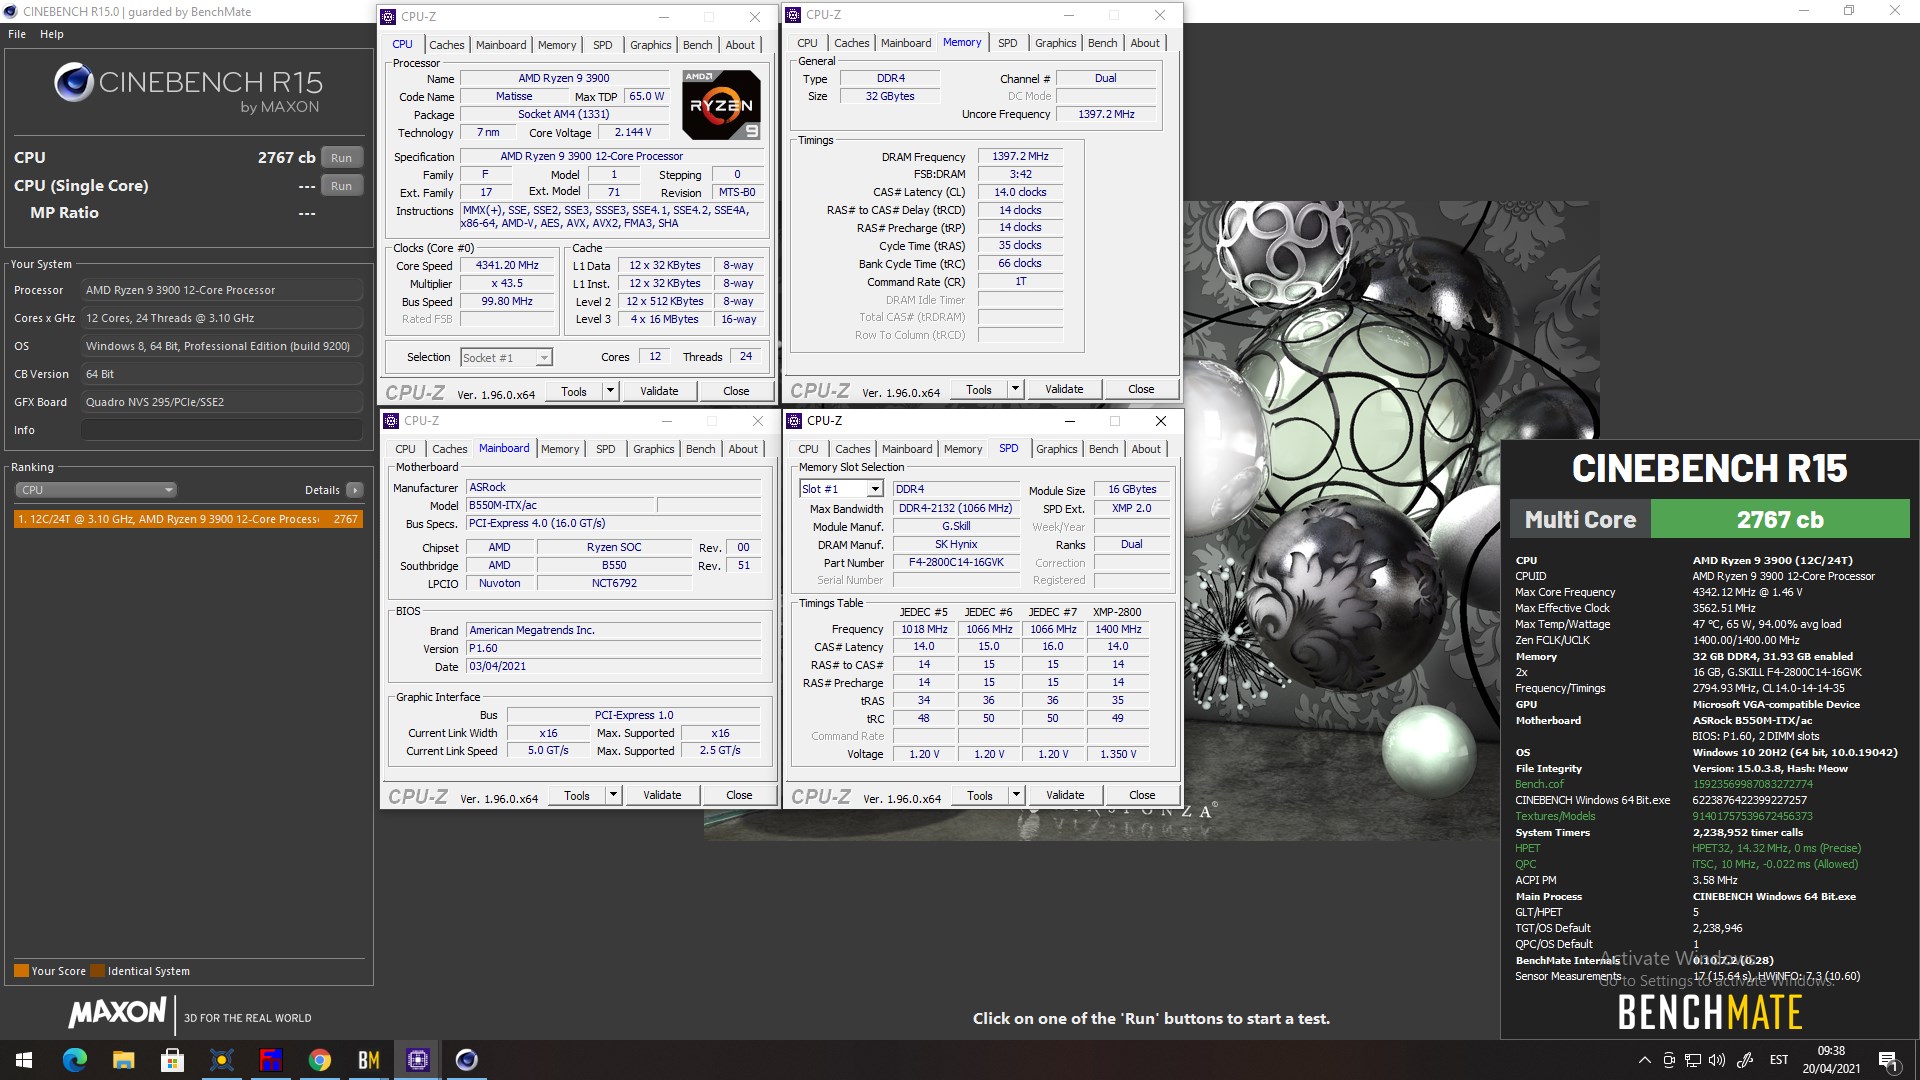
Task: Open Microsoft Store from the taskbar
Action: pos(172,1060)
